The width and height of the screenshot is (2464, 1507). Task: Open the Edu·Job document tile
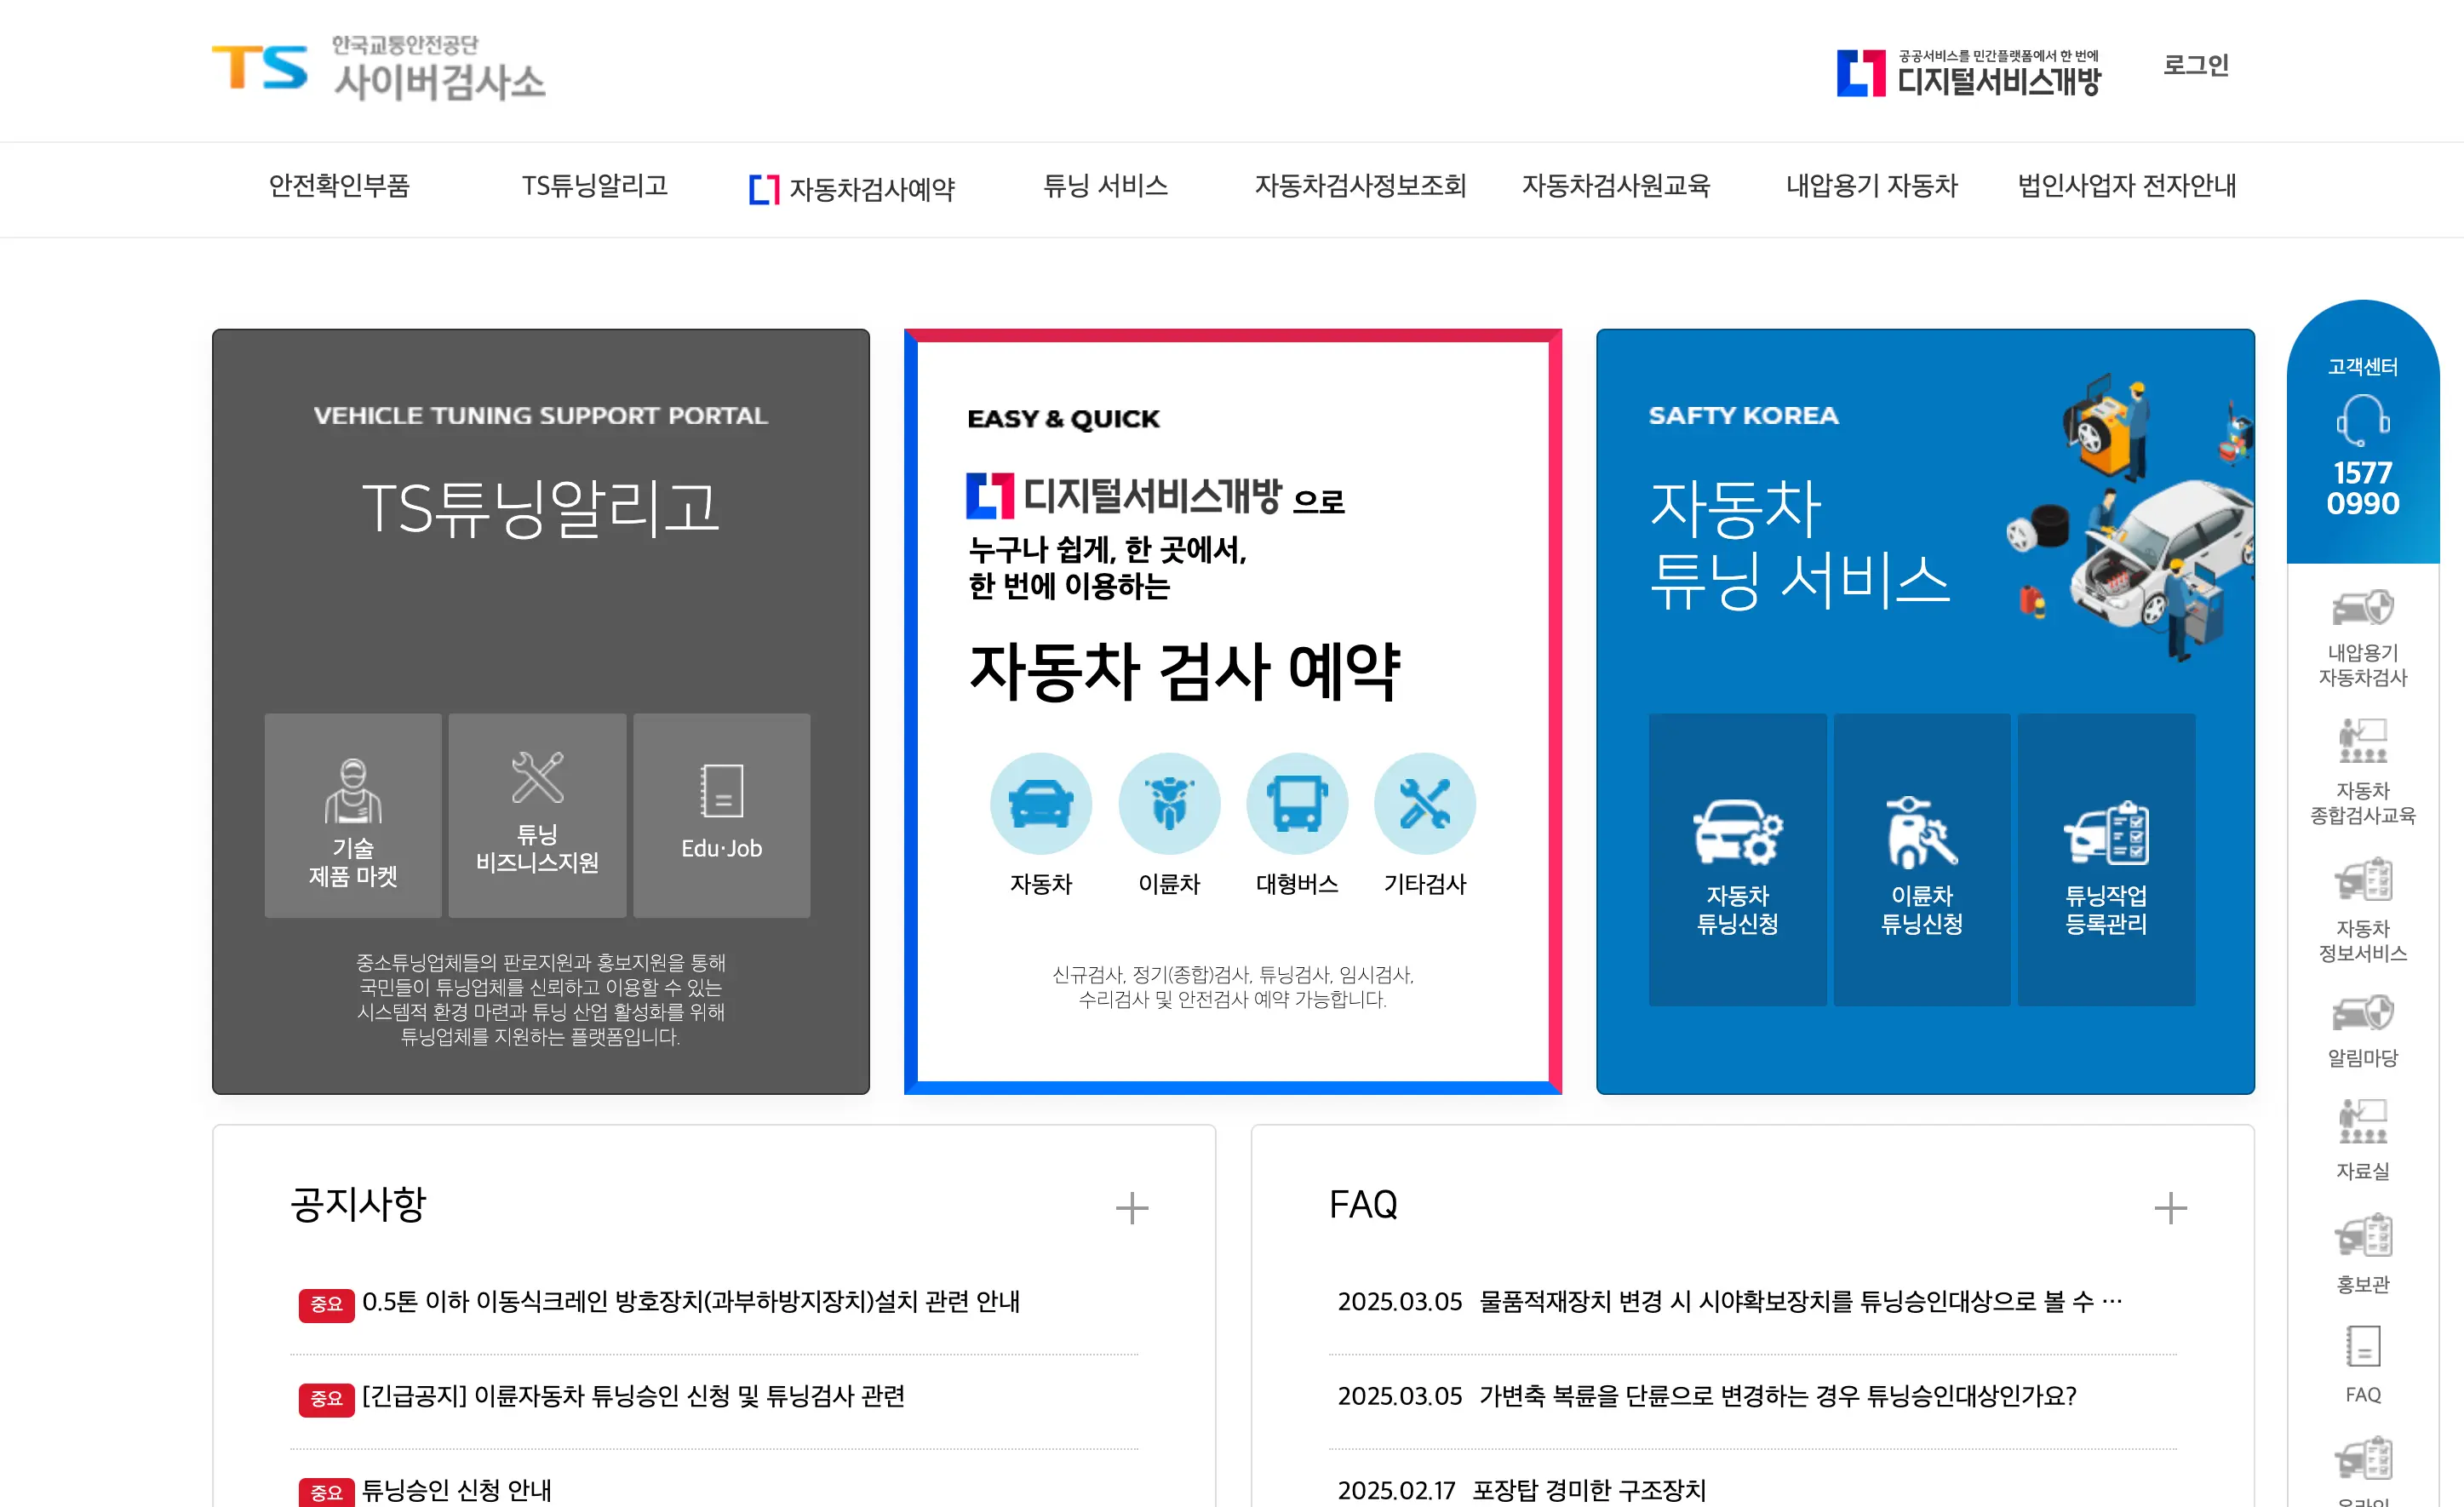click(721, 815)
